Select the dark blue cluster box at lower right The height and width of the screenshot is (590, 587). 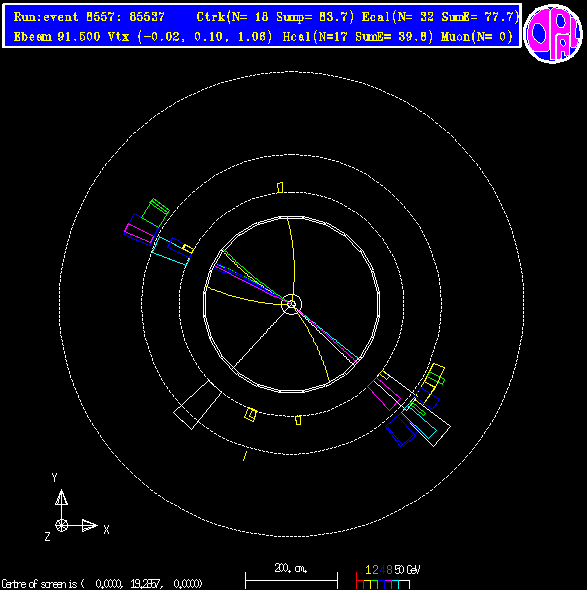coord(401,431)
